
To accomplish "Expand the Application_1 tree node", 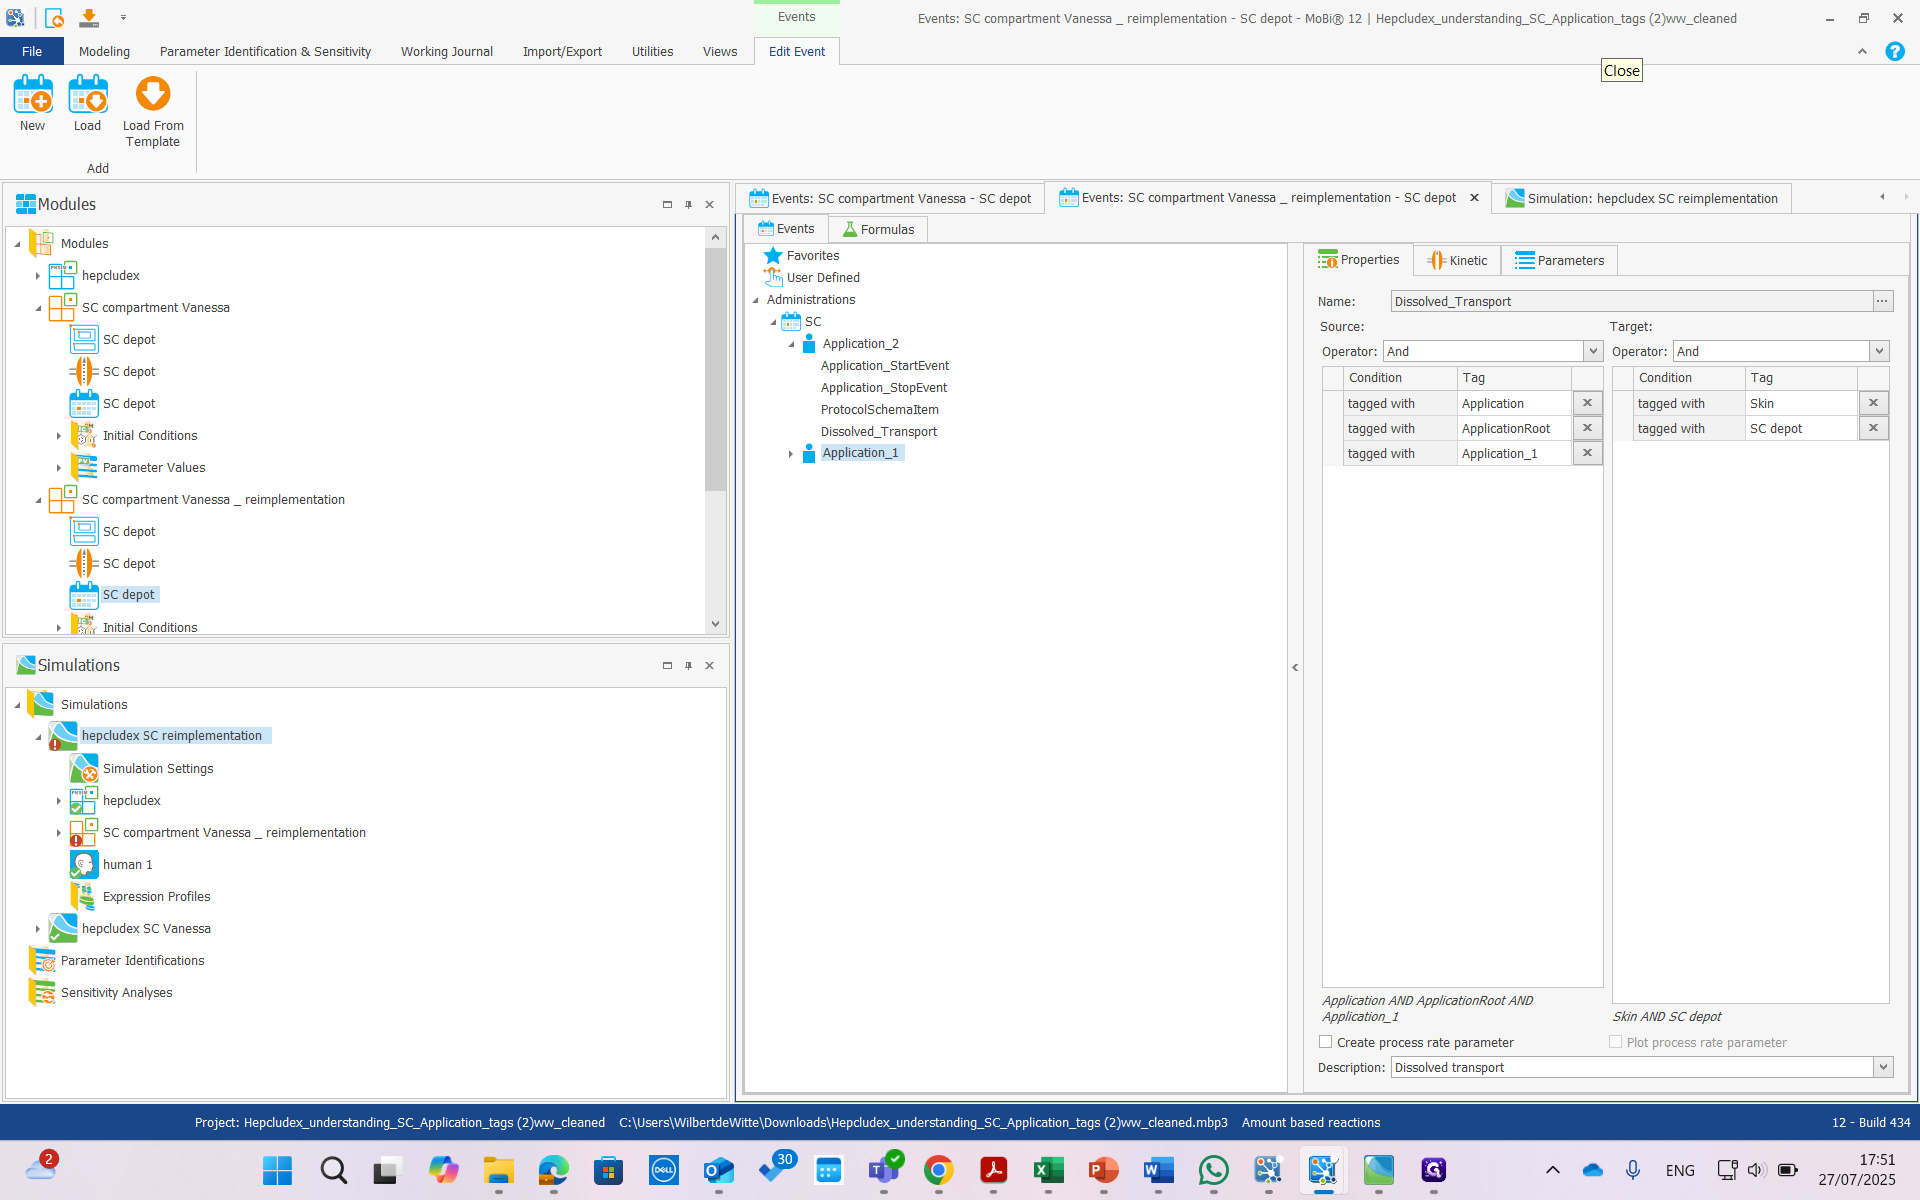I will click(790, 454).
